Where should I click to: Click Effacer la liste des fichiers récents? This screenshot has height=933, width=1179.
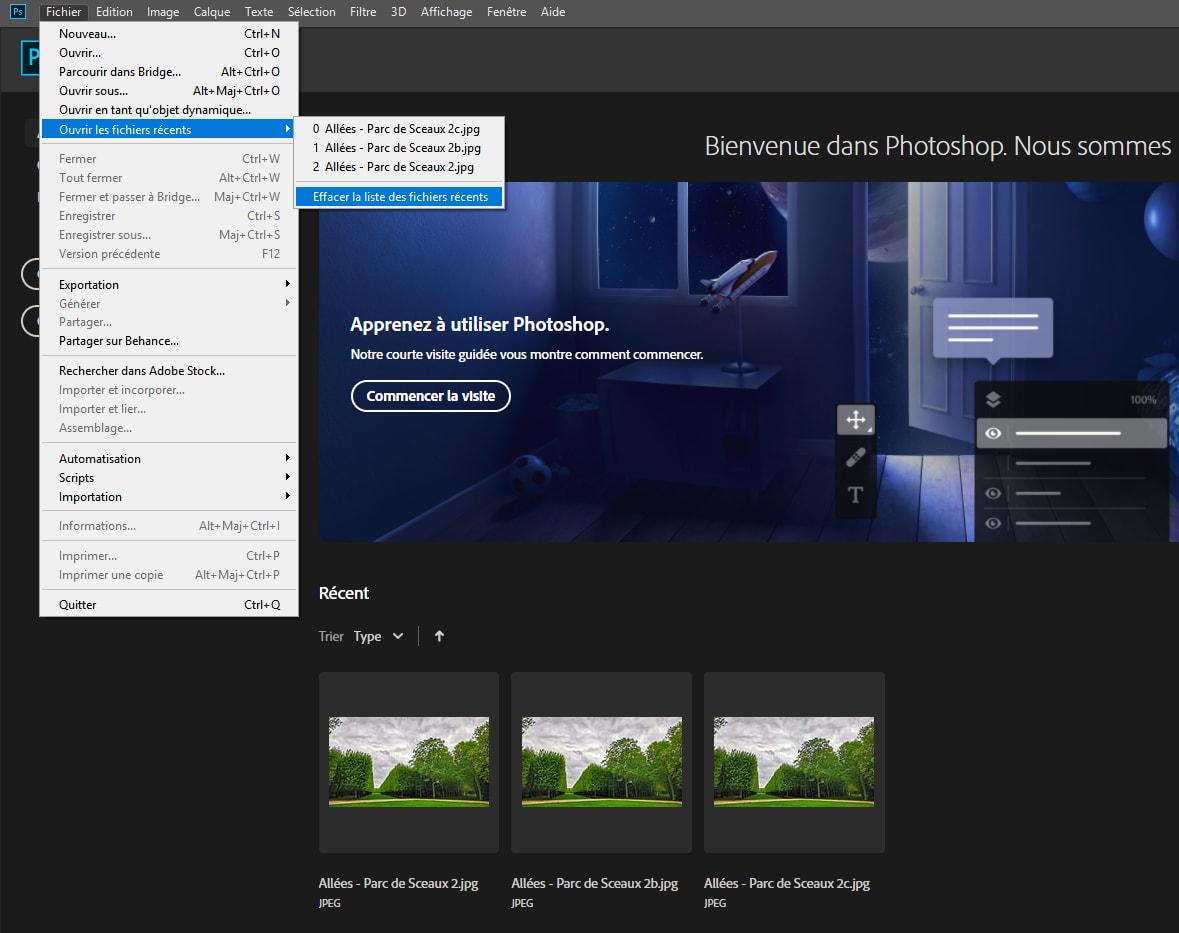click(x=399, y=196)
